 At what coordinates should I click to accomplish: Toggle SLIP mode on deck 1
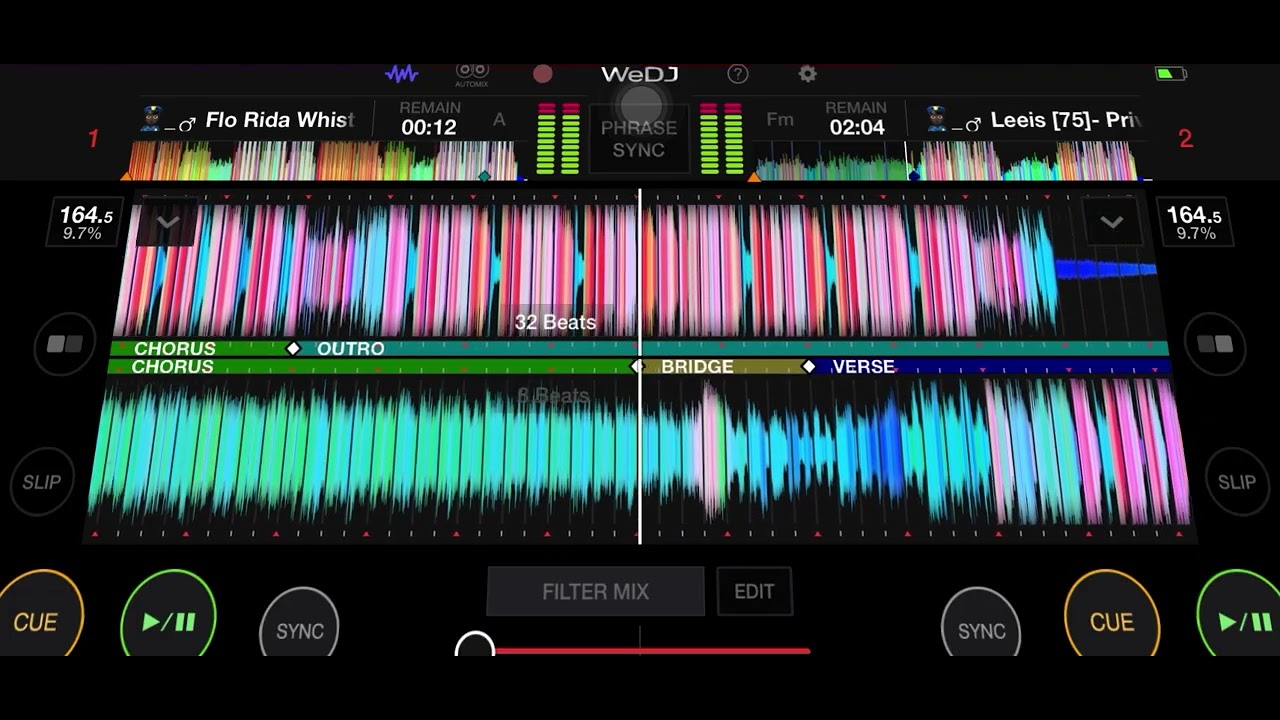(x=42, y=482)
